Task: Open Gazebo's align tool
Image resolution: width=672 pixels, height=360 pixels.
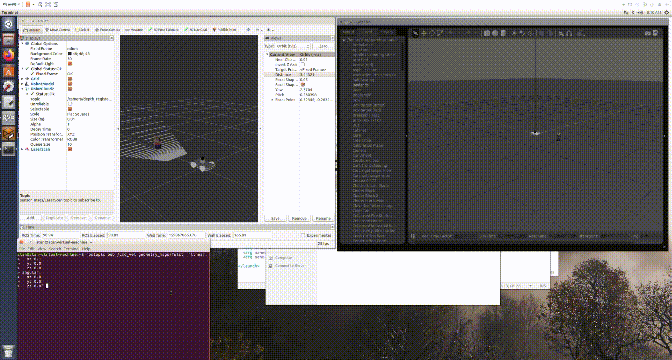Action: 561,33
